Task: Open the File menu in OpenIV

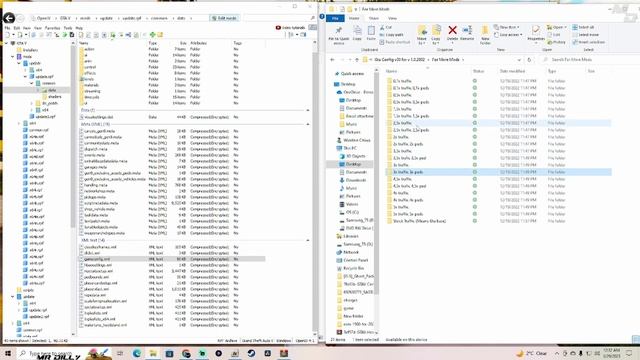Action: pos(7,28)
